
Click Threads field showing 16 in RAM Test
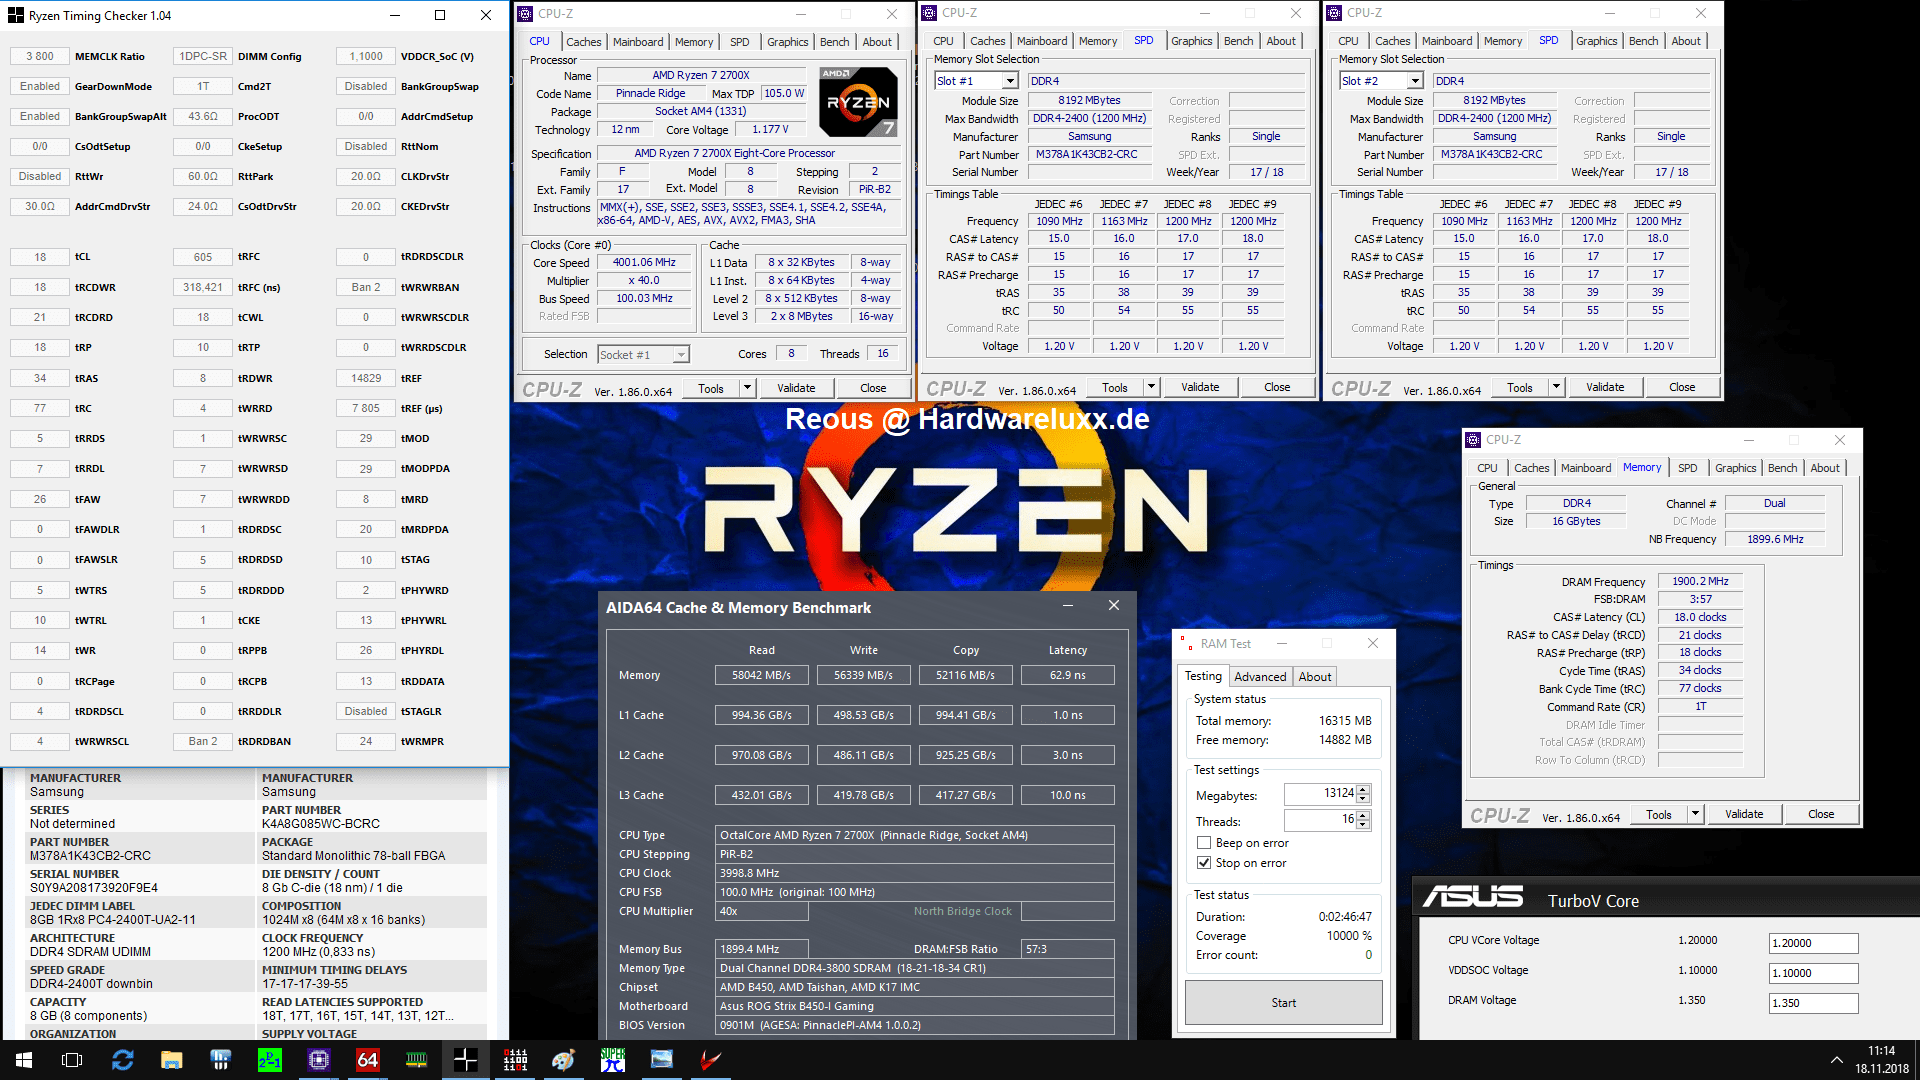pos(1320,820)
